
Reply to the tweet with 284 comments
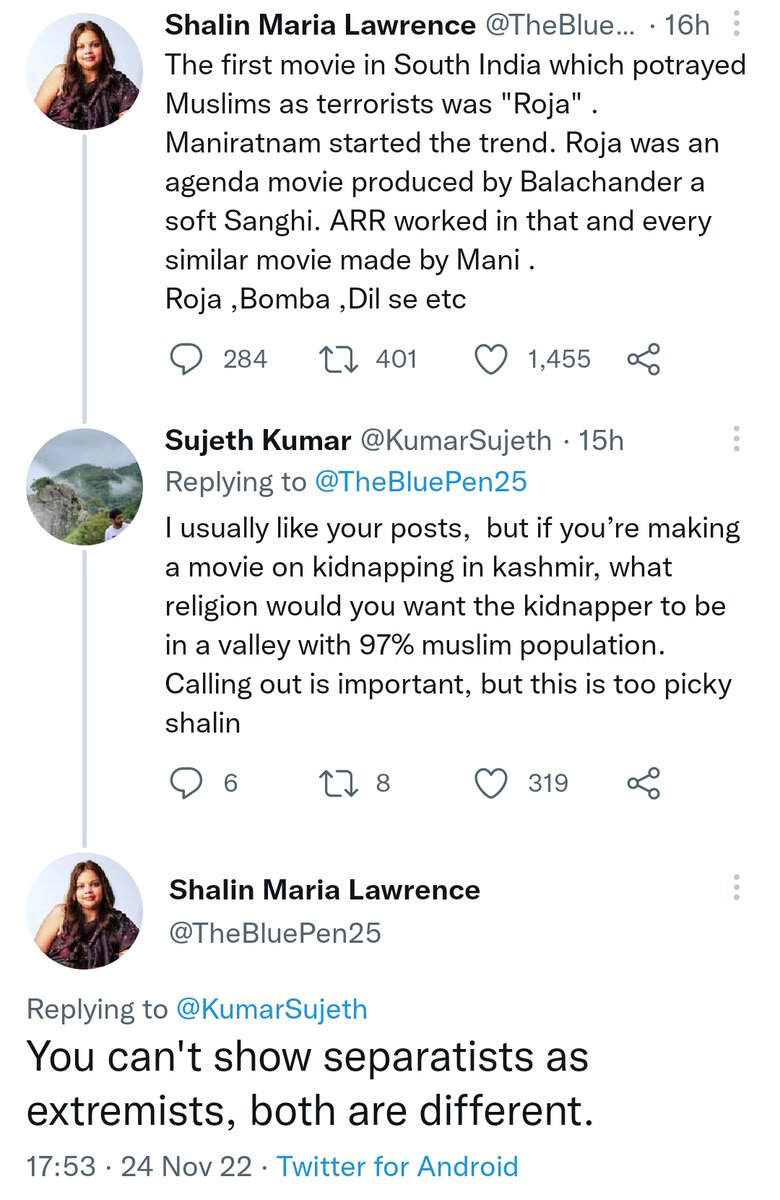tap(185, 359)
